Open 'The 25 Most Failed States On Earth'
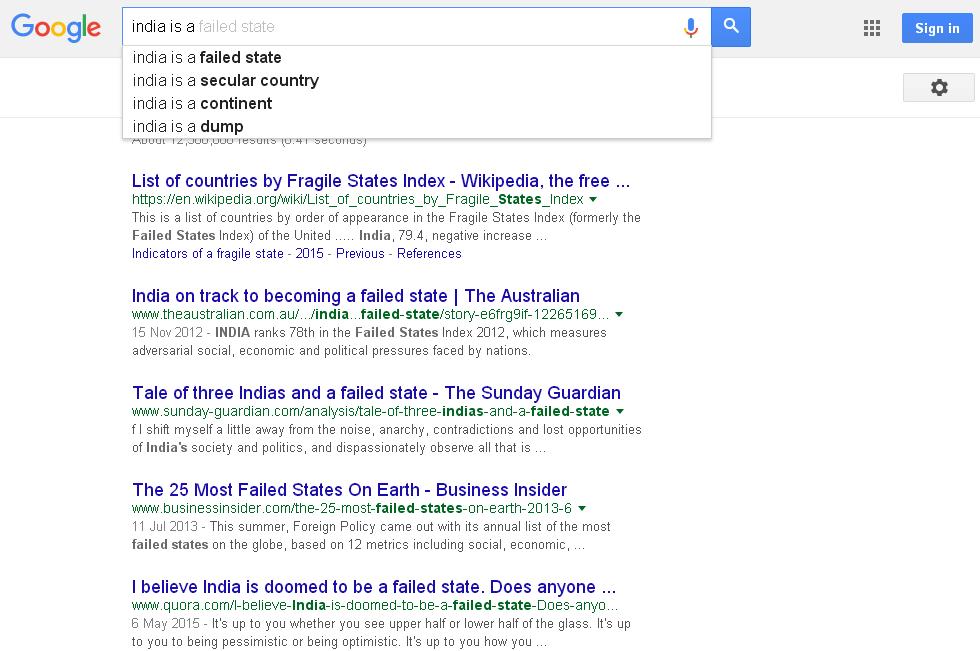The image size is (980, 651). click(x=349, y=490)
